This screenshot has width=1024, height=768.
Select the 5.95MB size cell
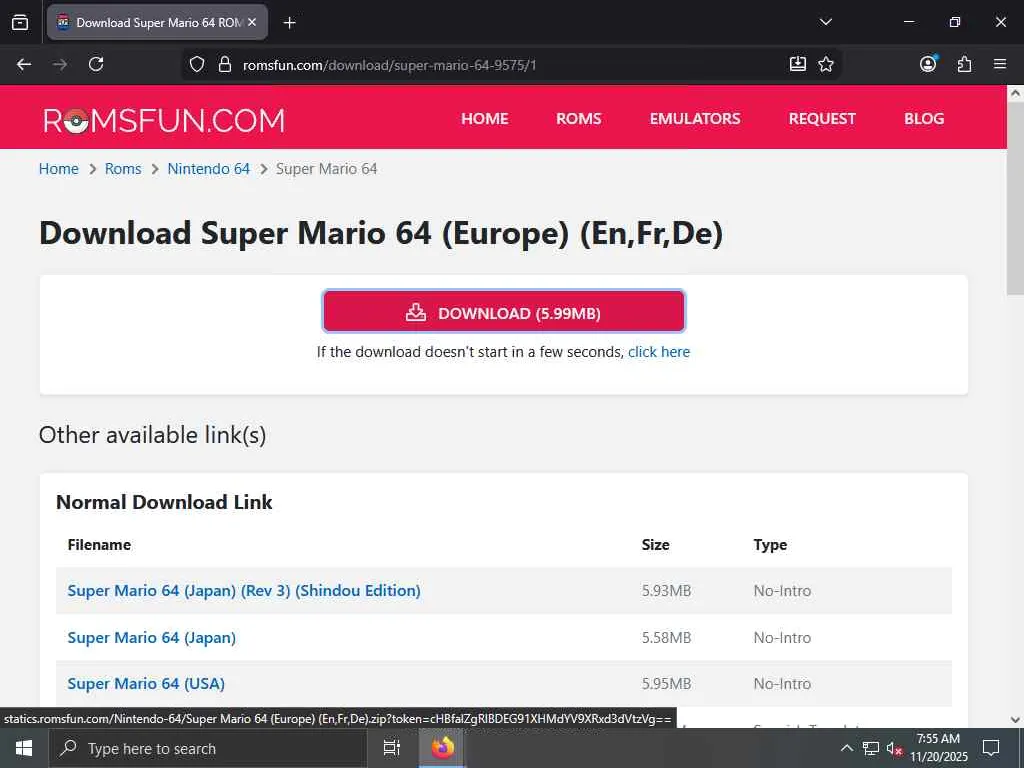[666, 684]
